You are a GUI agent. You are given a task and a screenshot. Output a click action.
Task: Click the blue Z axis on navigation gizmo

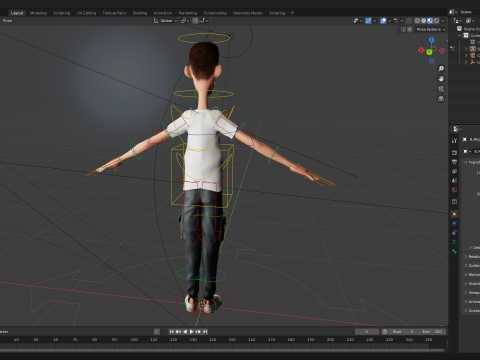(432, 40)
